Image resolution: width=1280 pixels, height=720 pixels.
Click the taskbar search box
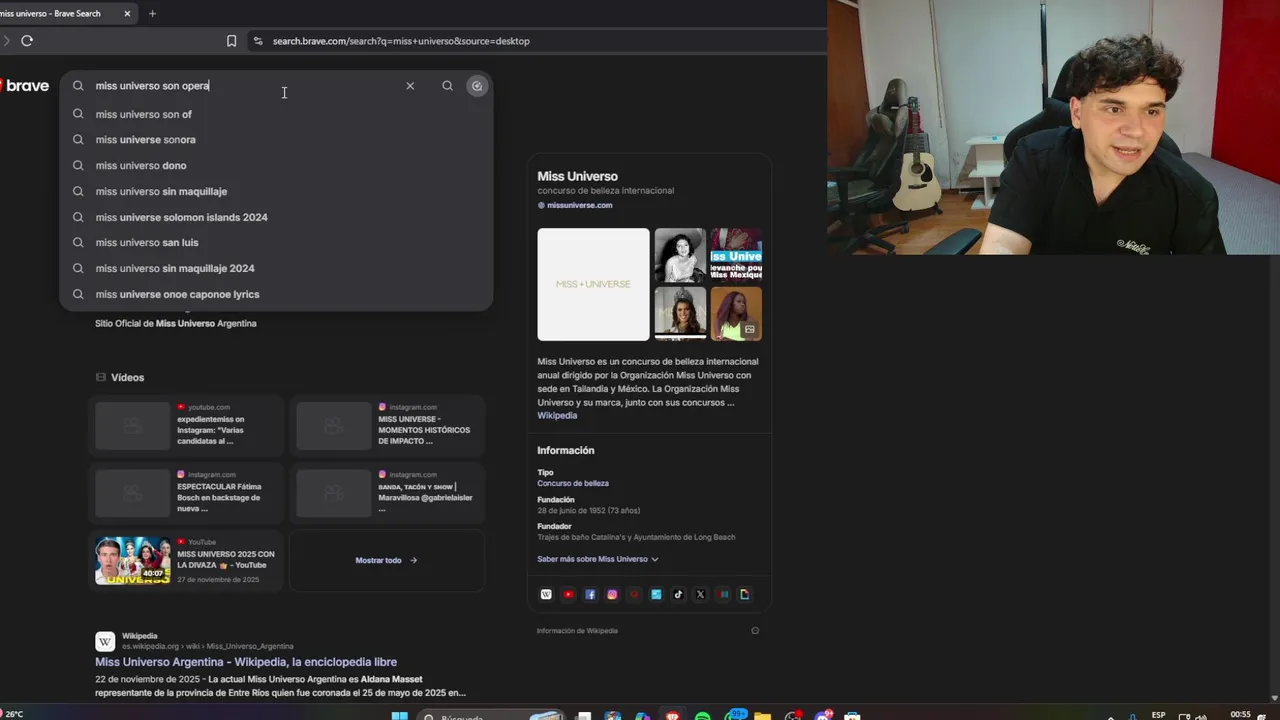490,716
